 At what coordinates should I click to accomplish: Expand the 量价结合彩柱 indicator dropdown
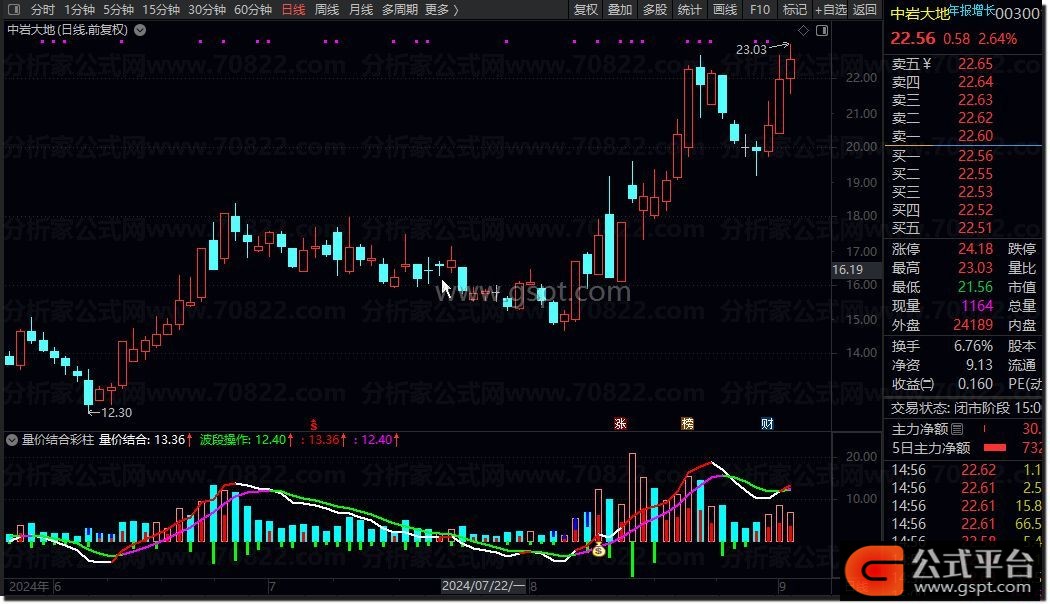[12, 440]
